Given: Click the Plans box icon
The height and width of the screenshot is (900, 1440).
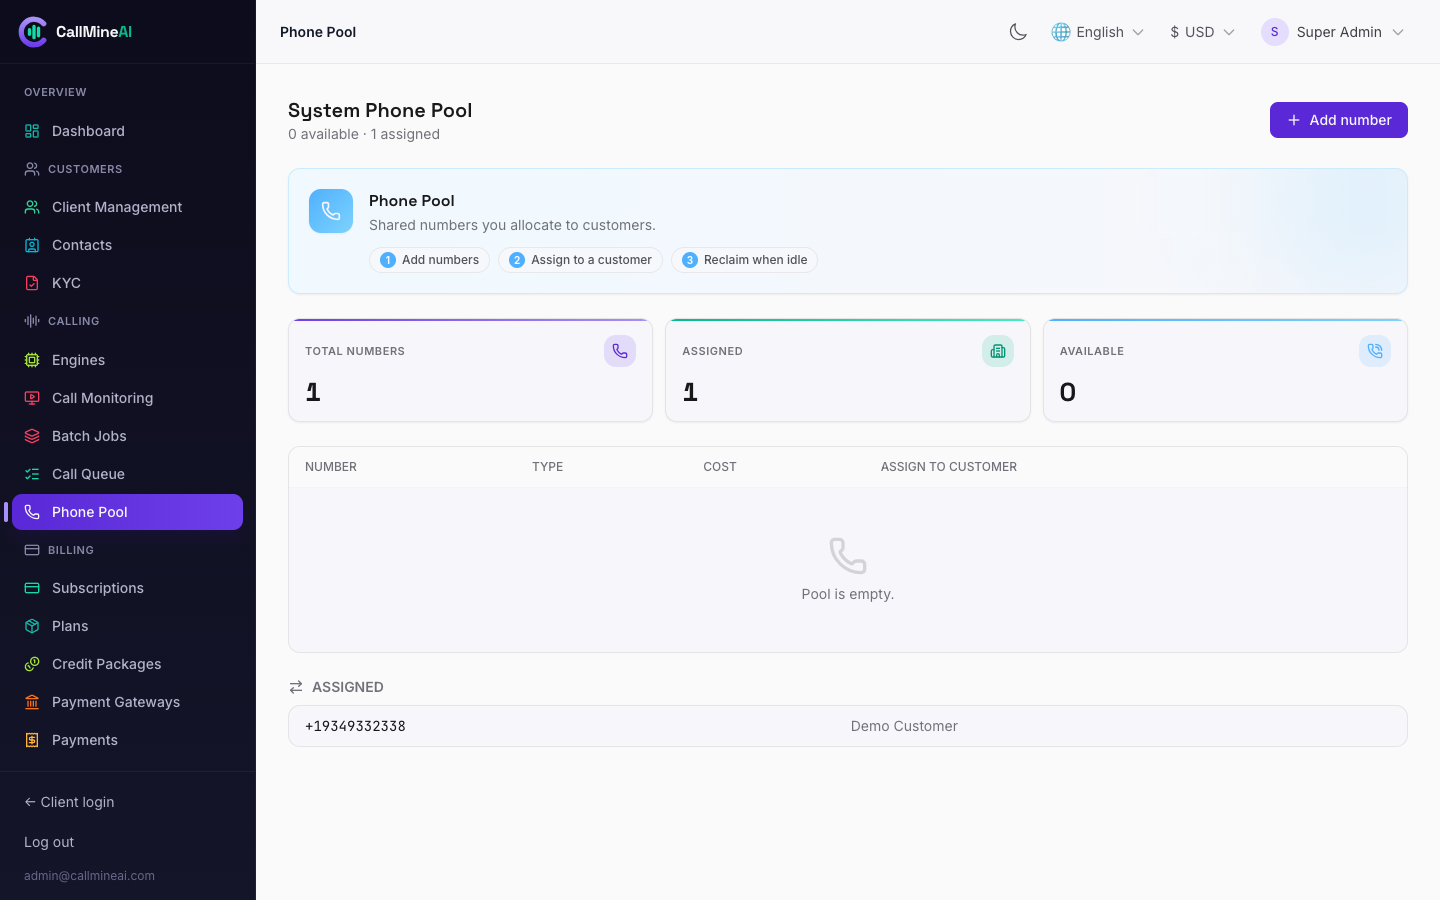Looking at the screenshot, I should click(x=32, y=626).
